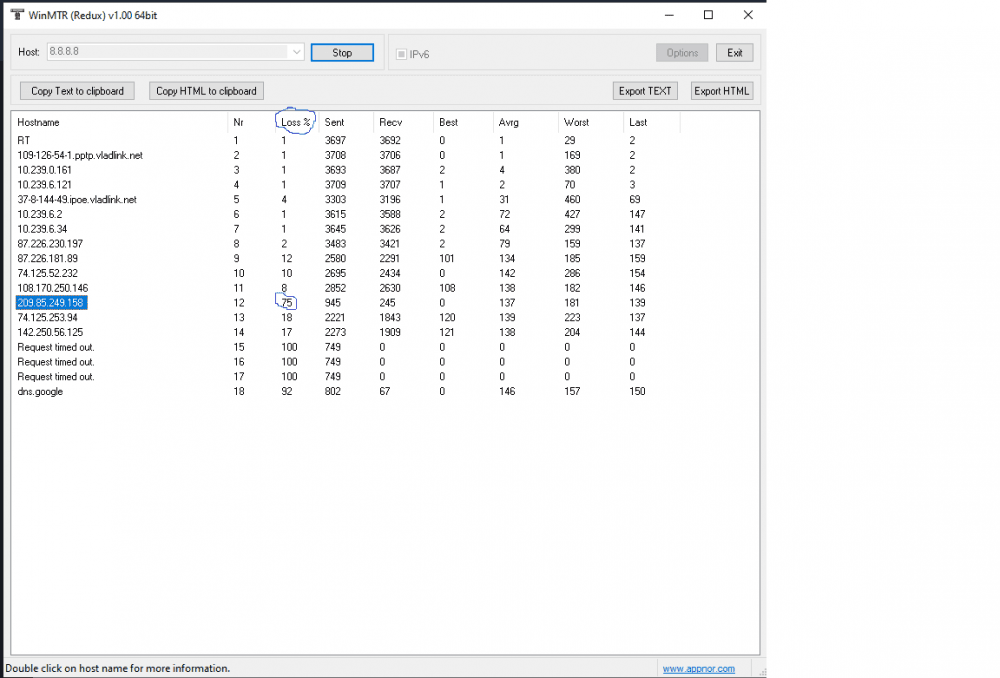Open the www.appnor.com link
Viewport: 1000px width, 678px height.
(x=698, y=669)
